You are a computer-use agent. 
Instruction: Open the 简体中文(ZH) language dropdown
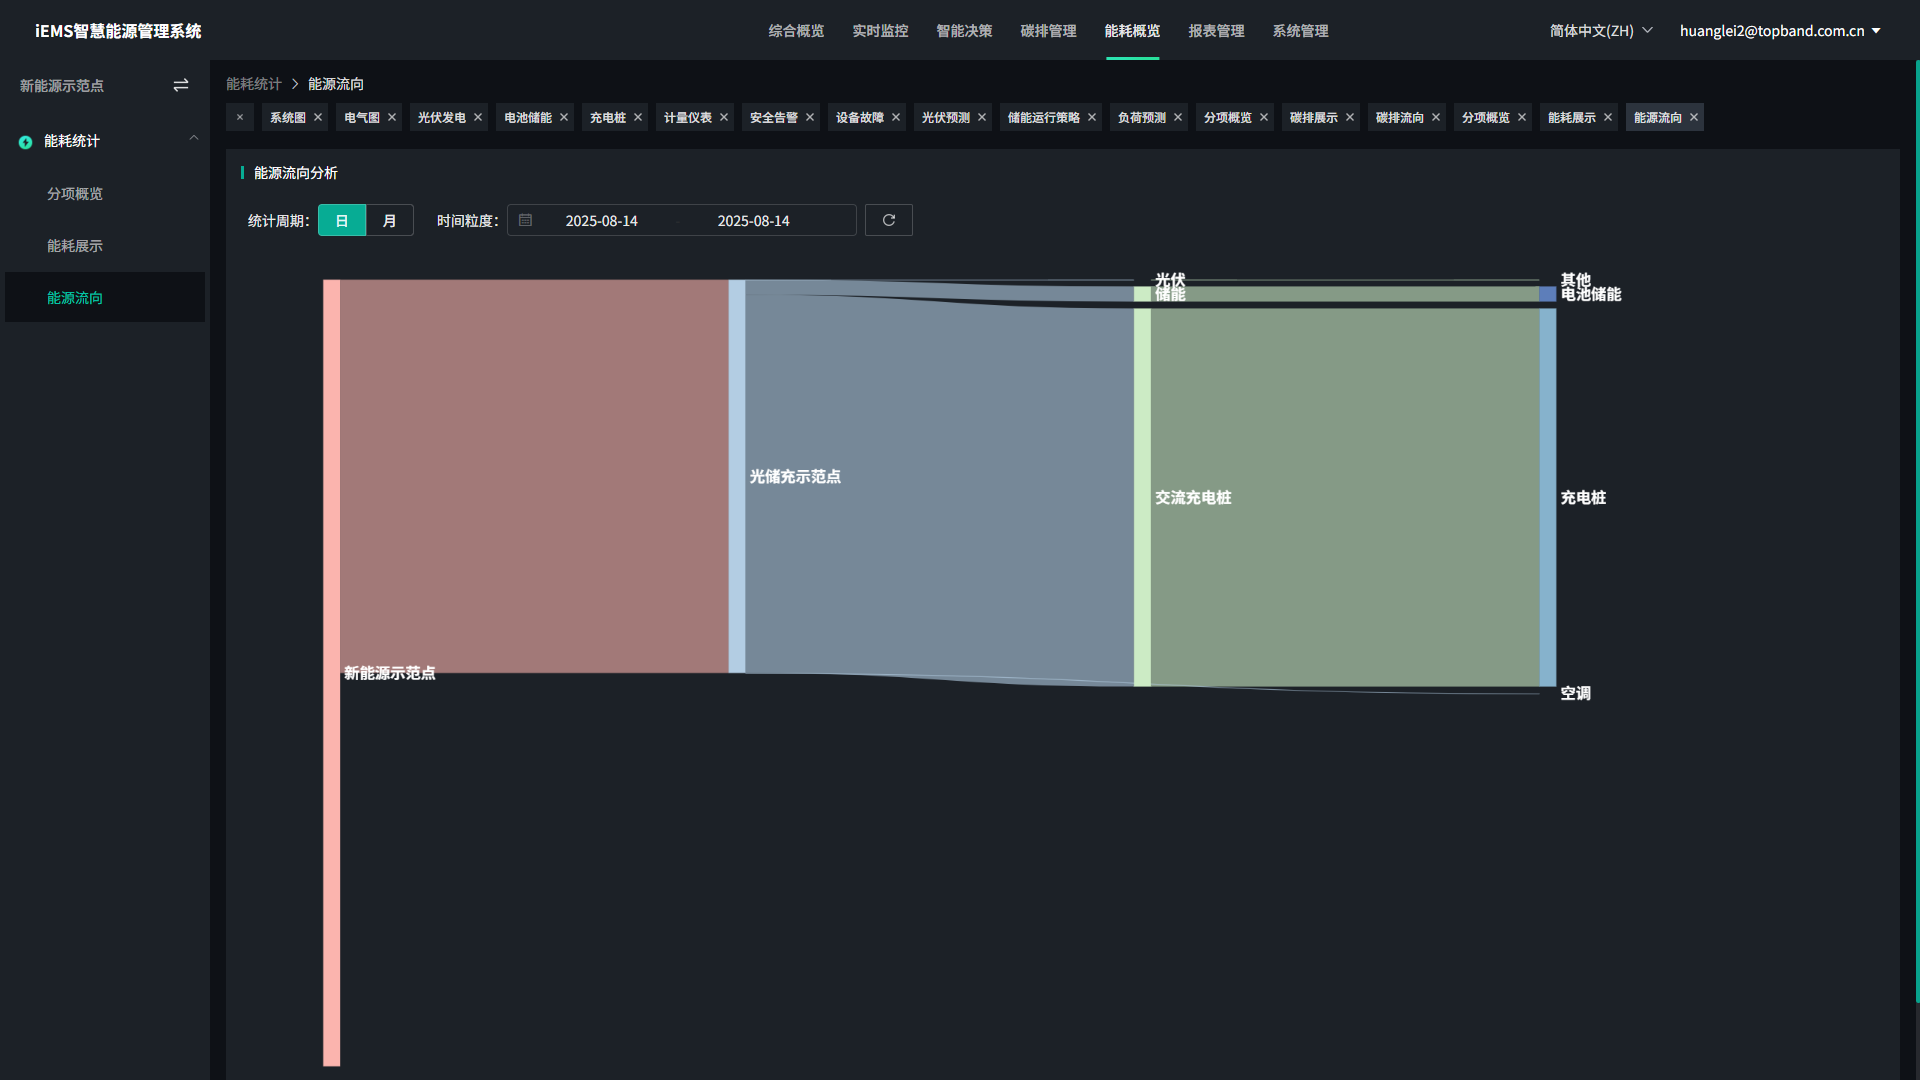click(1600, 31)
